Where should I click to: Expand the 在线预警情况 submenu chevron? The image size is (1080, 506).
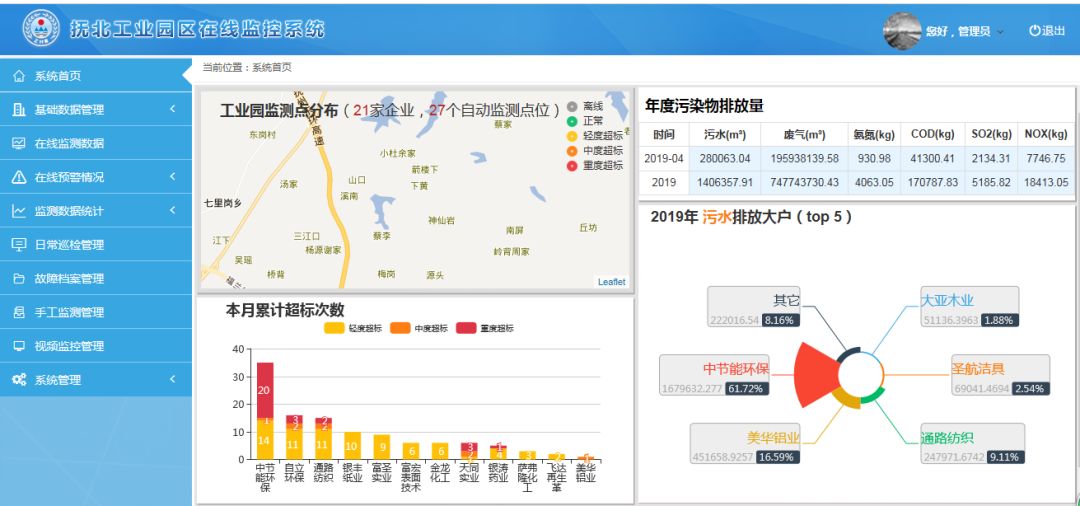point(172,177)
